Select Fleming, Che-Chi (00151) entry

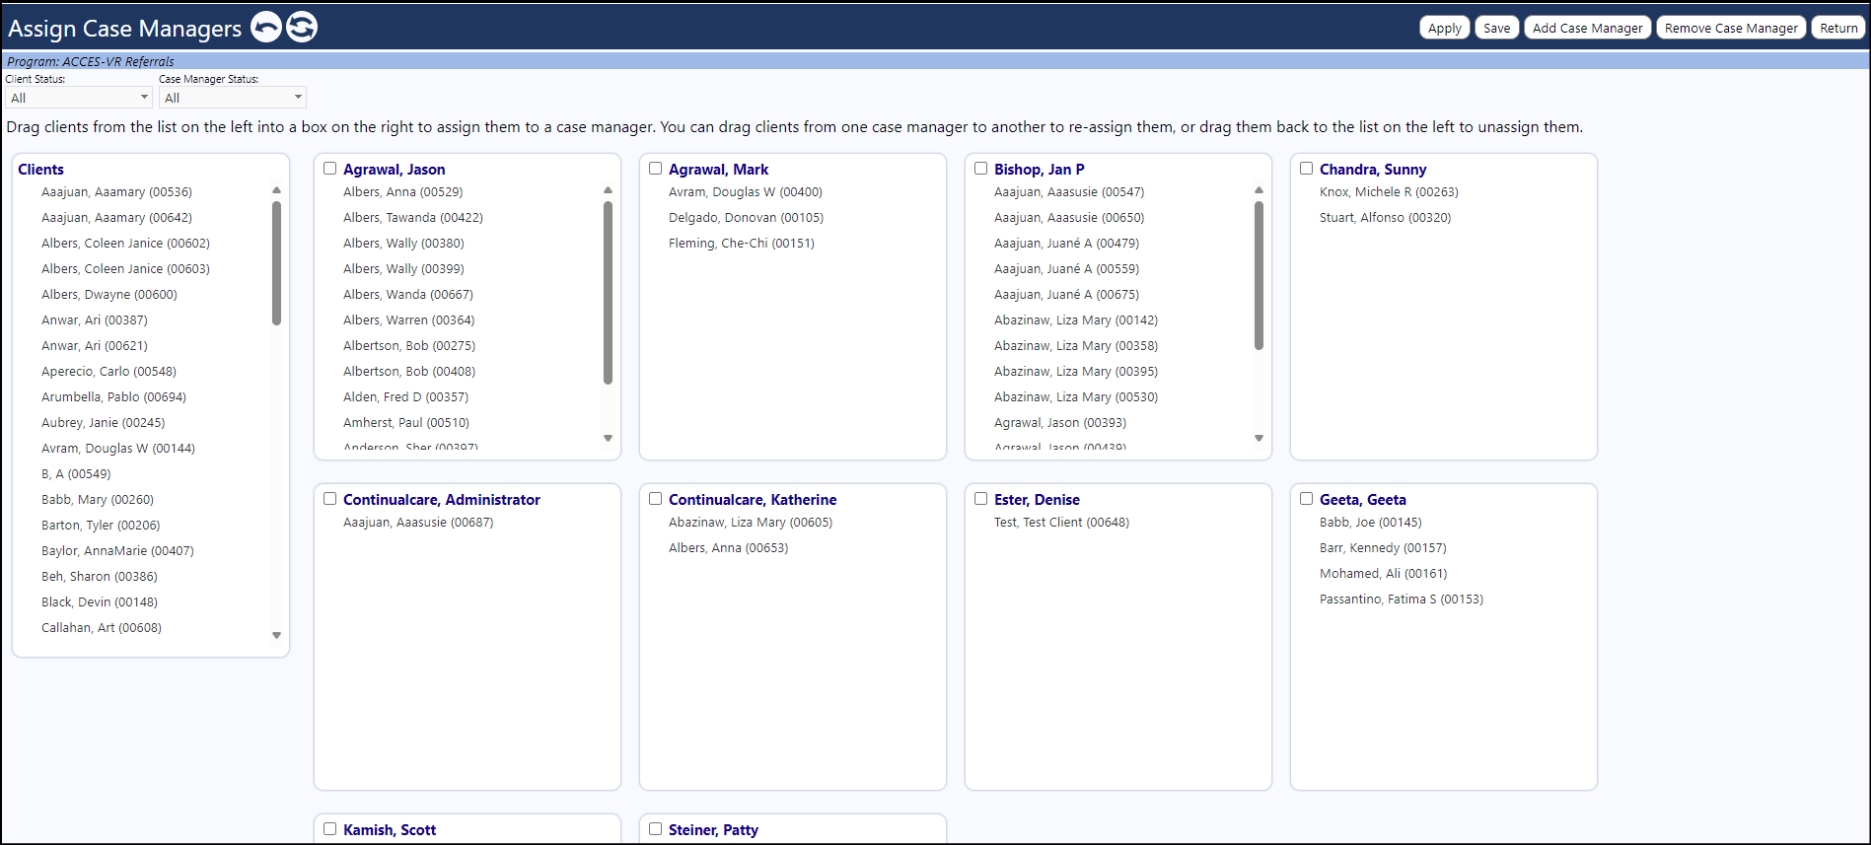pos(742,244)
